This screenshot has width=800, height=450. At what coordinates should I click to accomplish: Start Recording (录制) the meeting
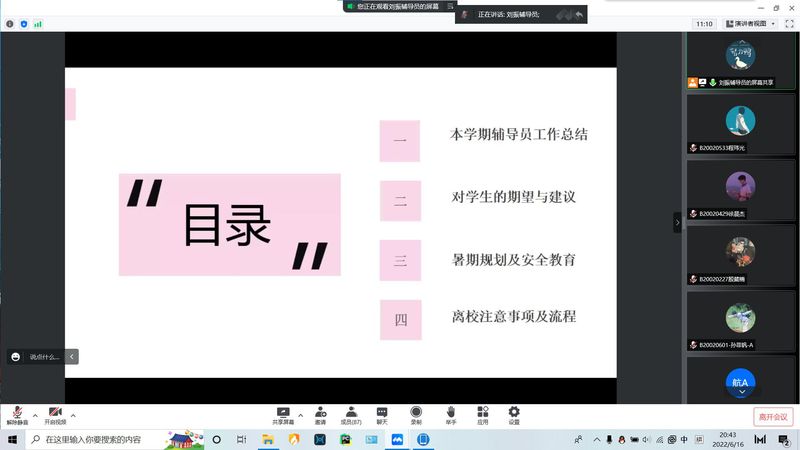416,414
